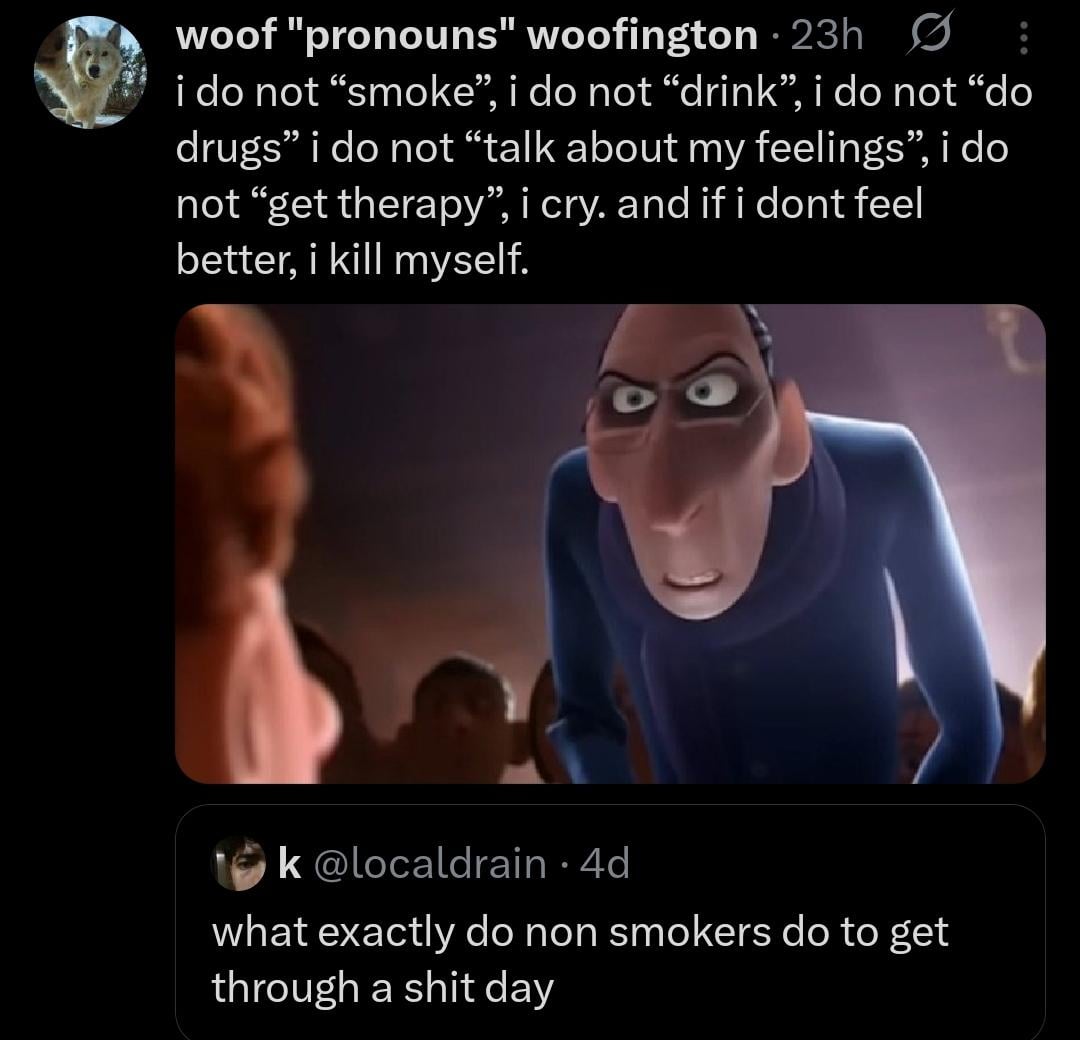Open k's small avatar in quoted tweet
This screenshot has width=1080, height=1040.
click(238, 863)
